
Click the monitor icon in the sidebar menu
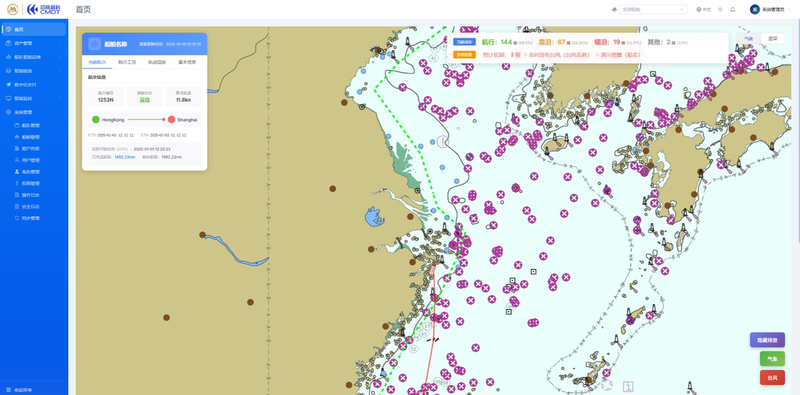8,98
